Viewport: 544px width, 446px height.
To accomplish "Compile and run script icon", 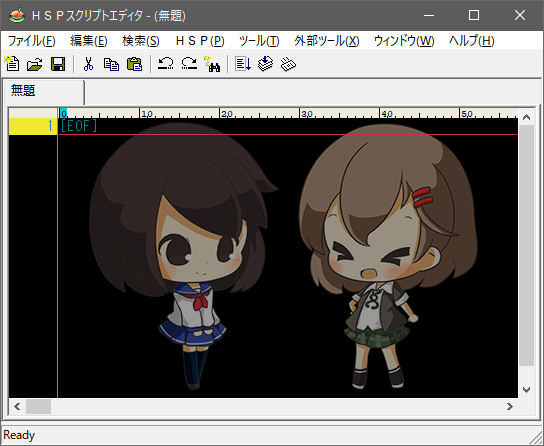I will tap(243, 64).
